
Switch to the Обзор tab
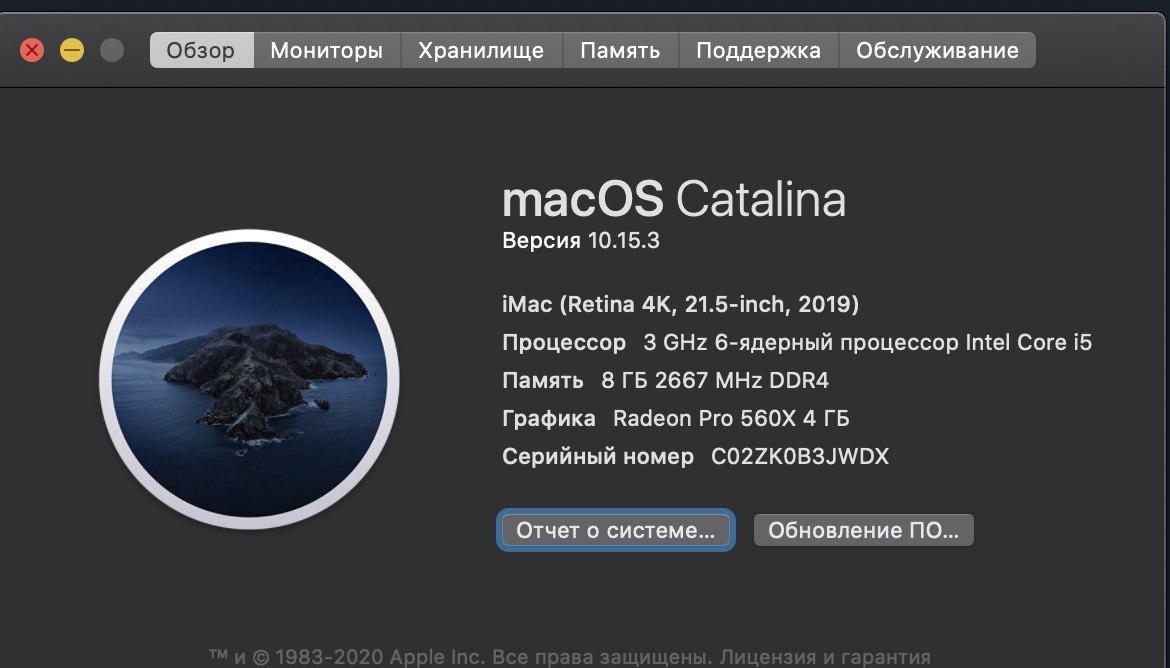[201, 50]
